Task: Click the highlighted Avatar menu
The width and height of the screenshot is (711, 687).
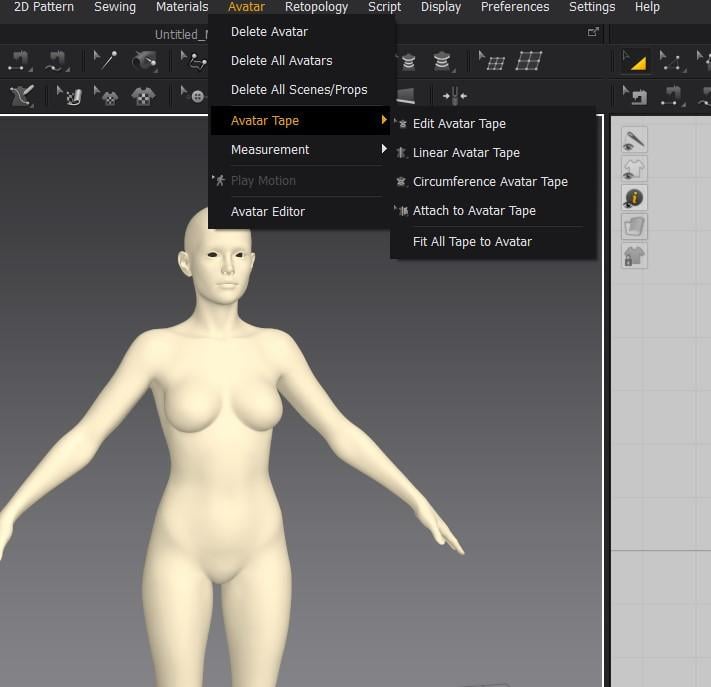Action: pos(246,7)
